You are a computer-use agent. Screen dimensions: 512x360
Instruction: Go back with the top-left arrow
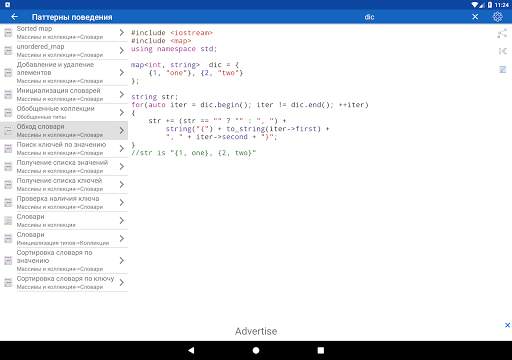coord(14,17)
